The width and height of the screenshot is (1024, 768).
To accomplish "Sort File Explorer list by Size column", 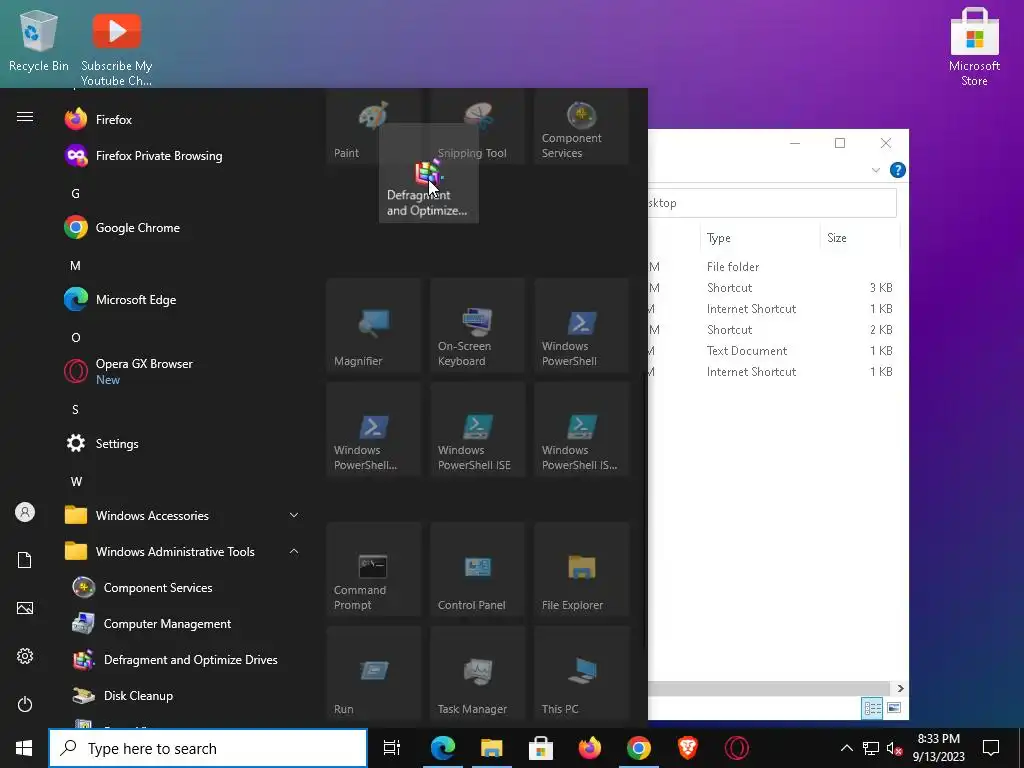I will (859, 238).
